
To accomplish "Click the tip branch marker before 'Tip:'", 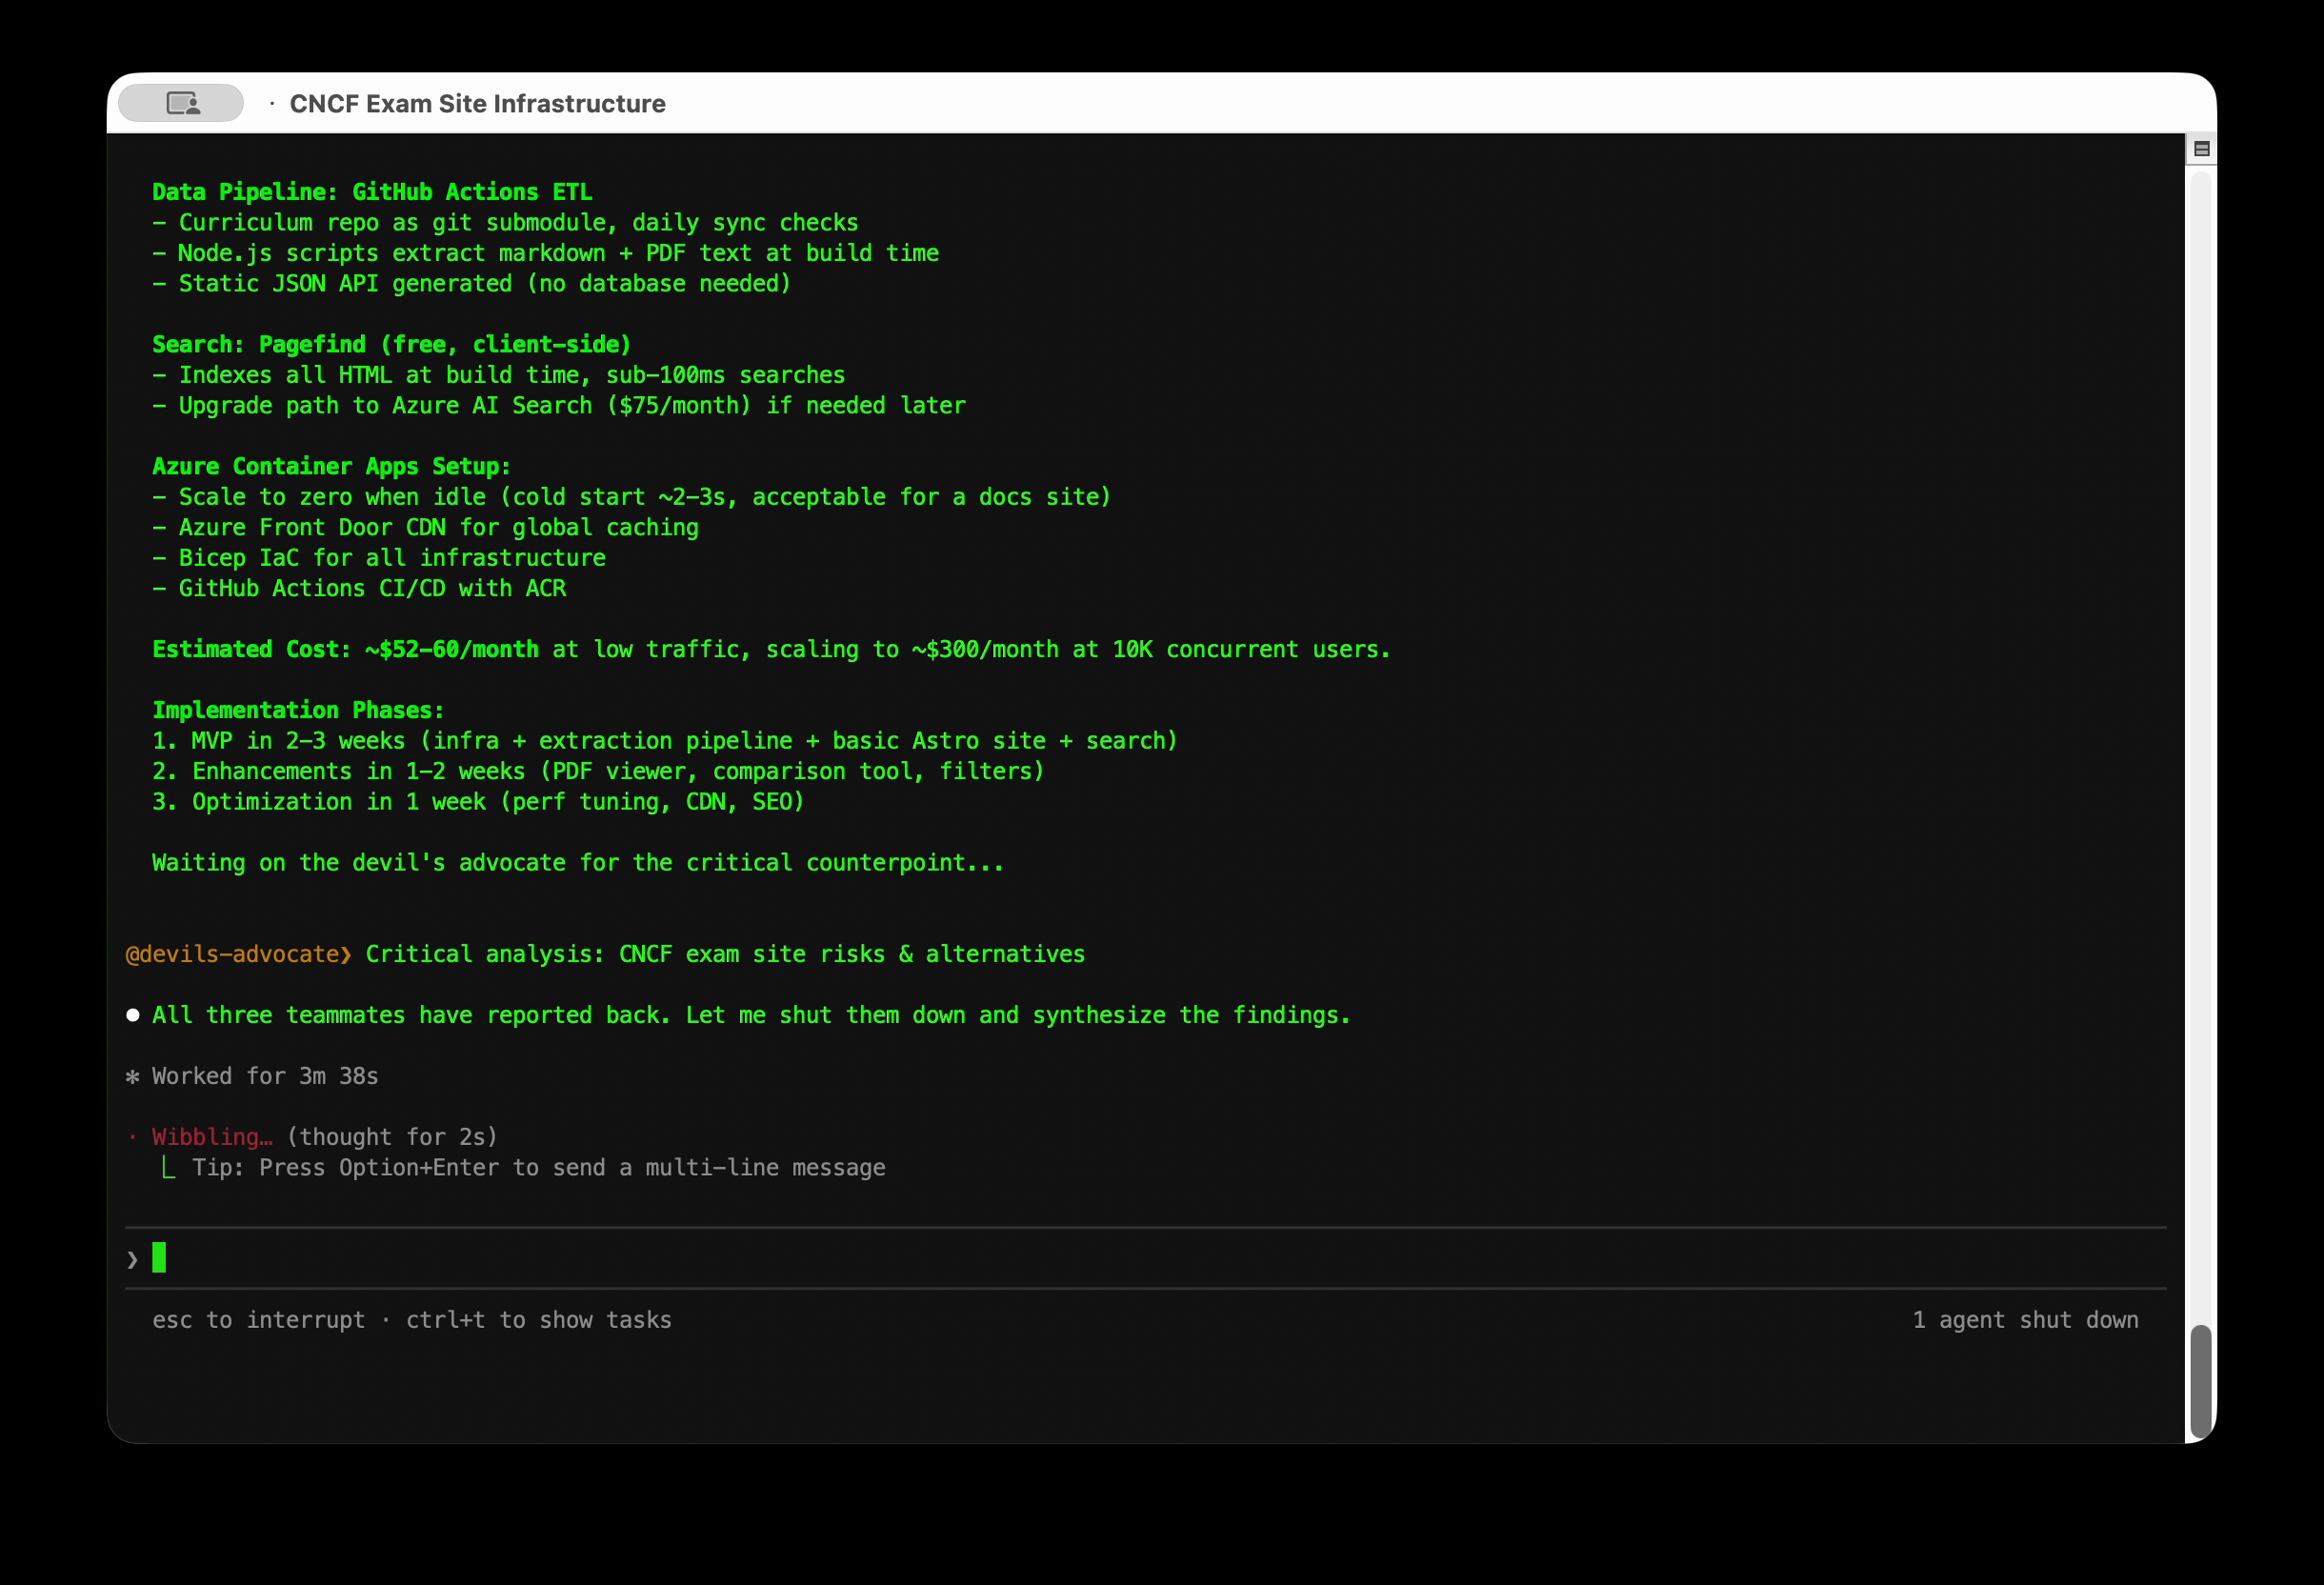I will click(168, 1168).
